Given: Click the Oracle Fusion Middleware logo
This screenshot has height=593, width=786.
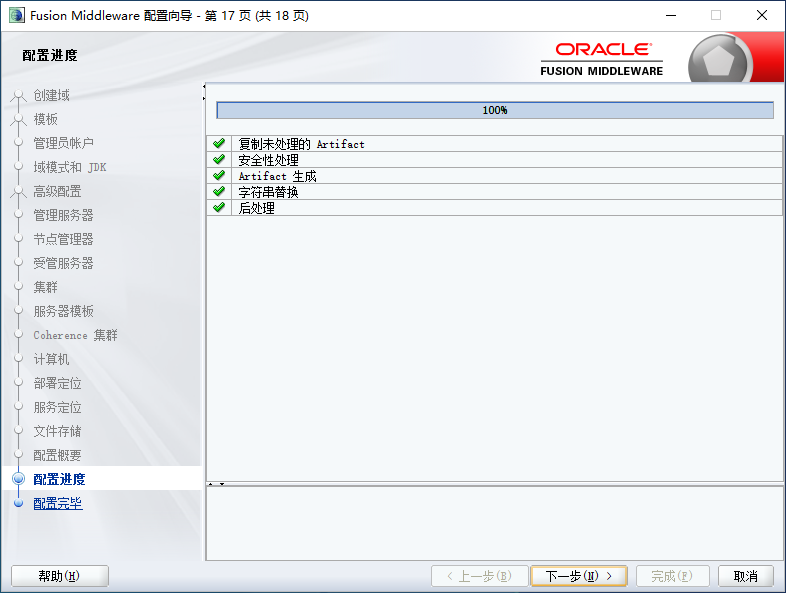Looking at the screenshot, I should (602, 59).
